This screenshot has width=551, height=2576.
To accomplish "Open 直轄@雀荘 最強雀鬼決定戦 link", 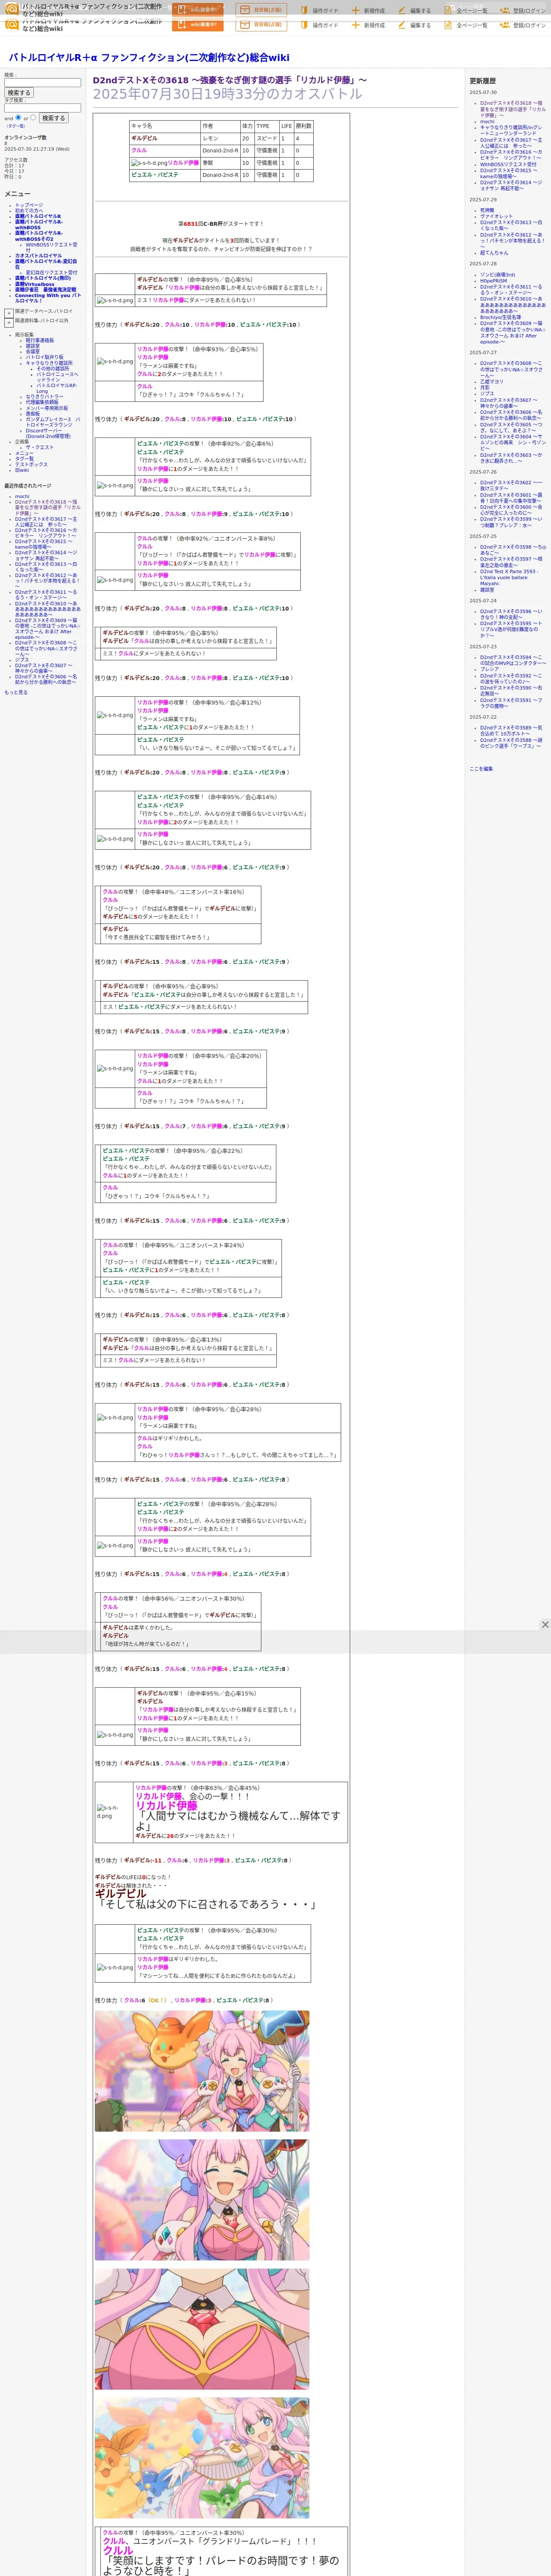I will [x=45, y=290].
